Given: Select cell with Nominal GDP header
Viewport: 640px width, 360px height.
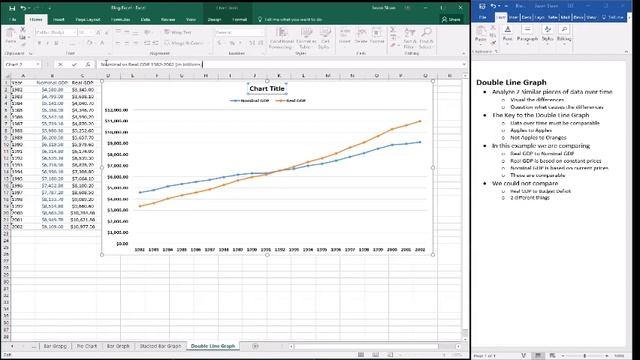Looking at the screenshot, I should (x=52, y=82).
